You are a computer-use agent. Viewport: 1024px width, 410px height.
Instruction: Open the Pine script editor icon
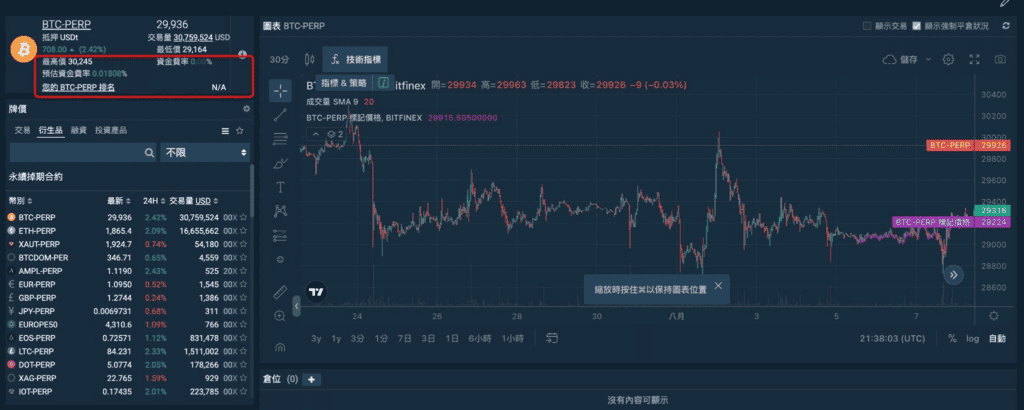tap(384, 83)
